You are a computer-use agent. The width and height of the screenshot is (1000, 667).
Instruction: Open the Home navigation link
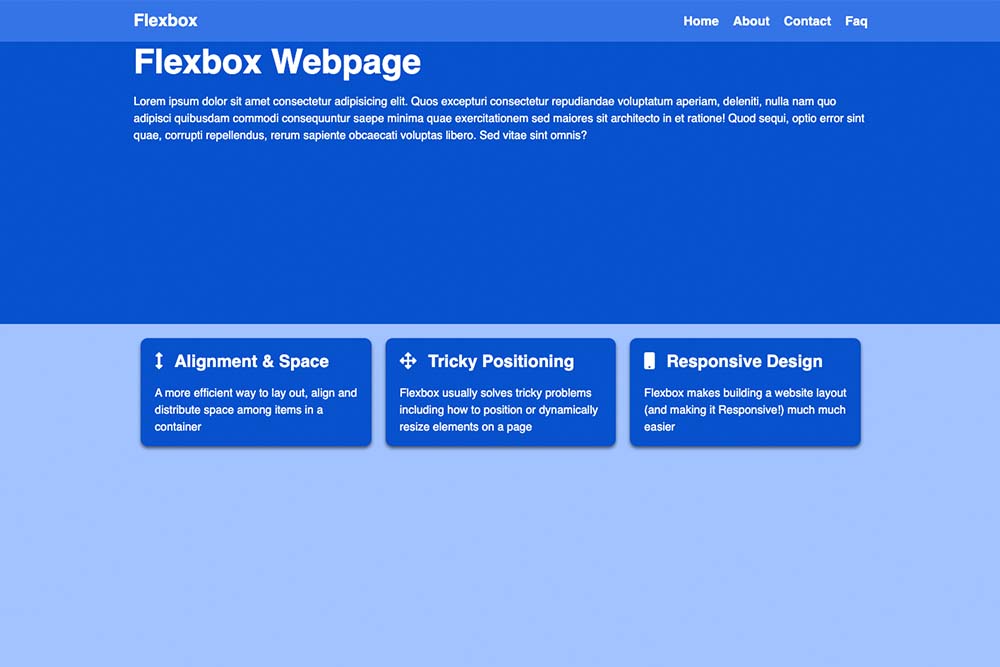click(x=700, y=21)
